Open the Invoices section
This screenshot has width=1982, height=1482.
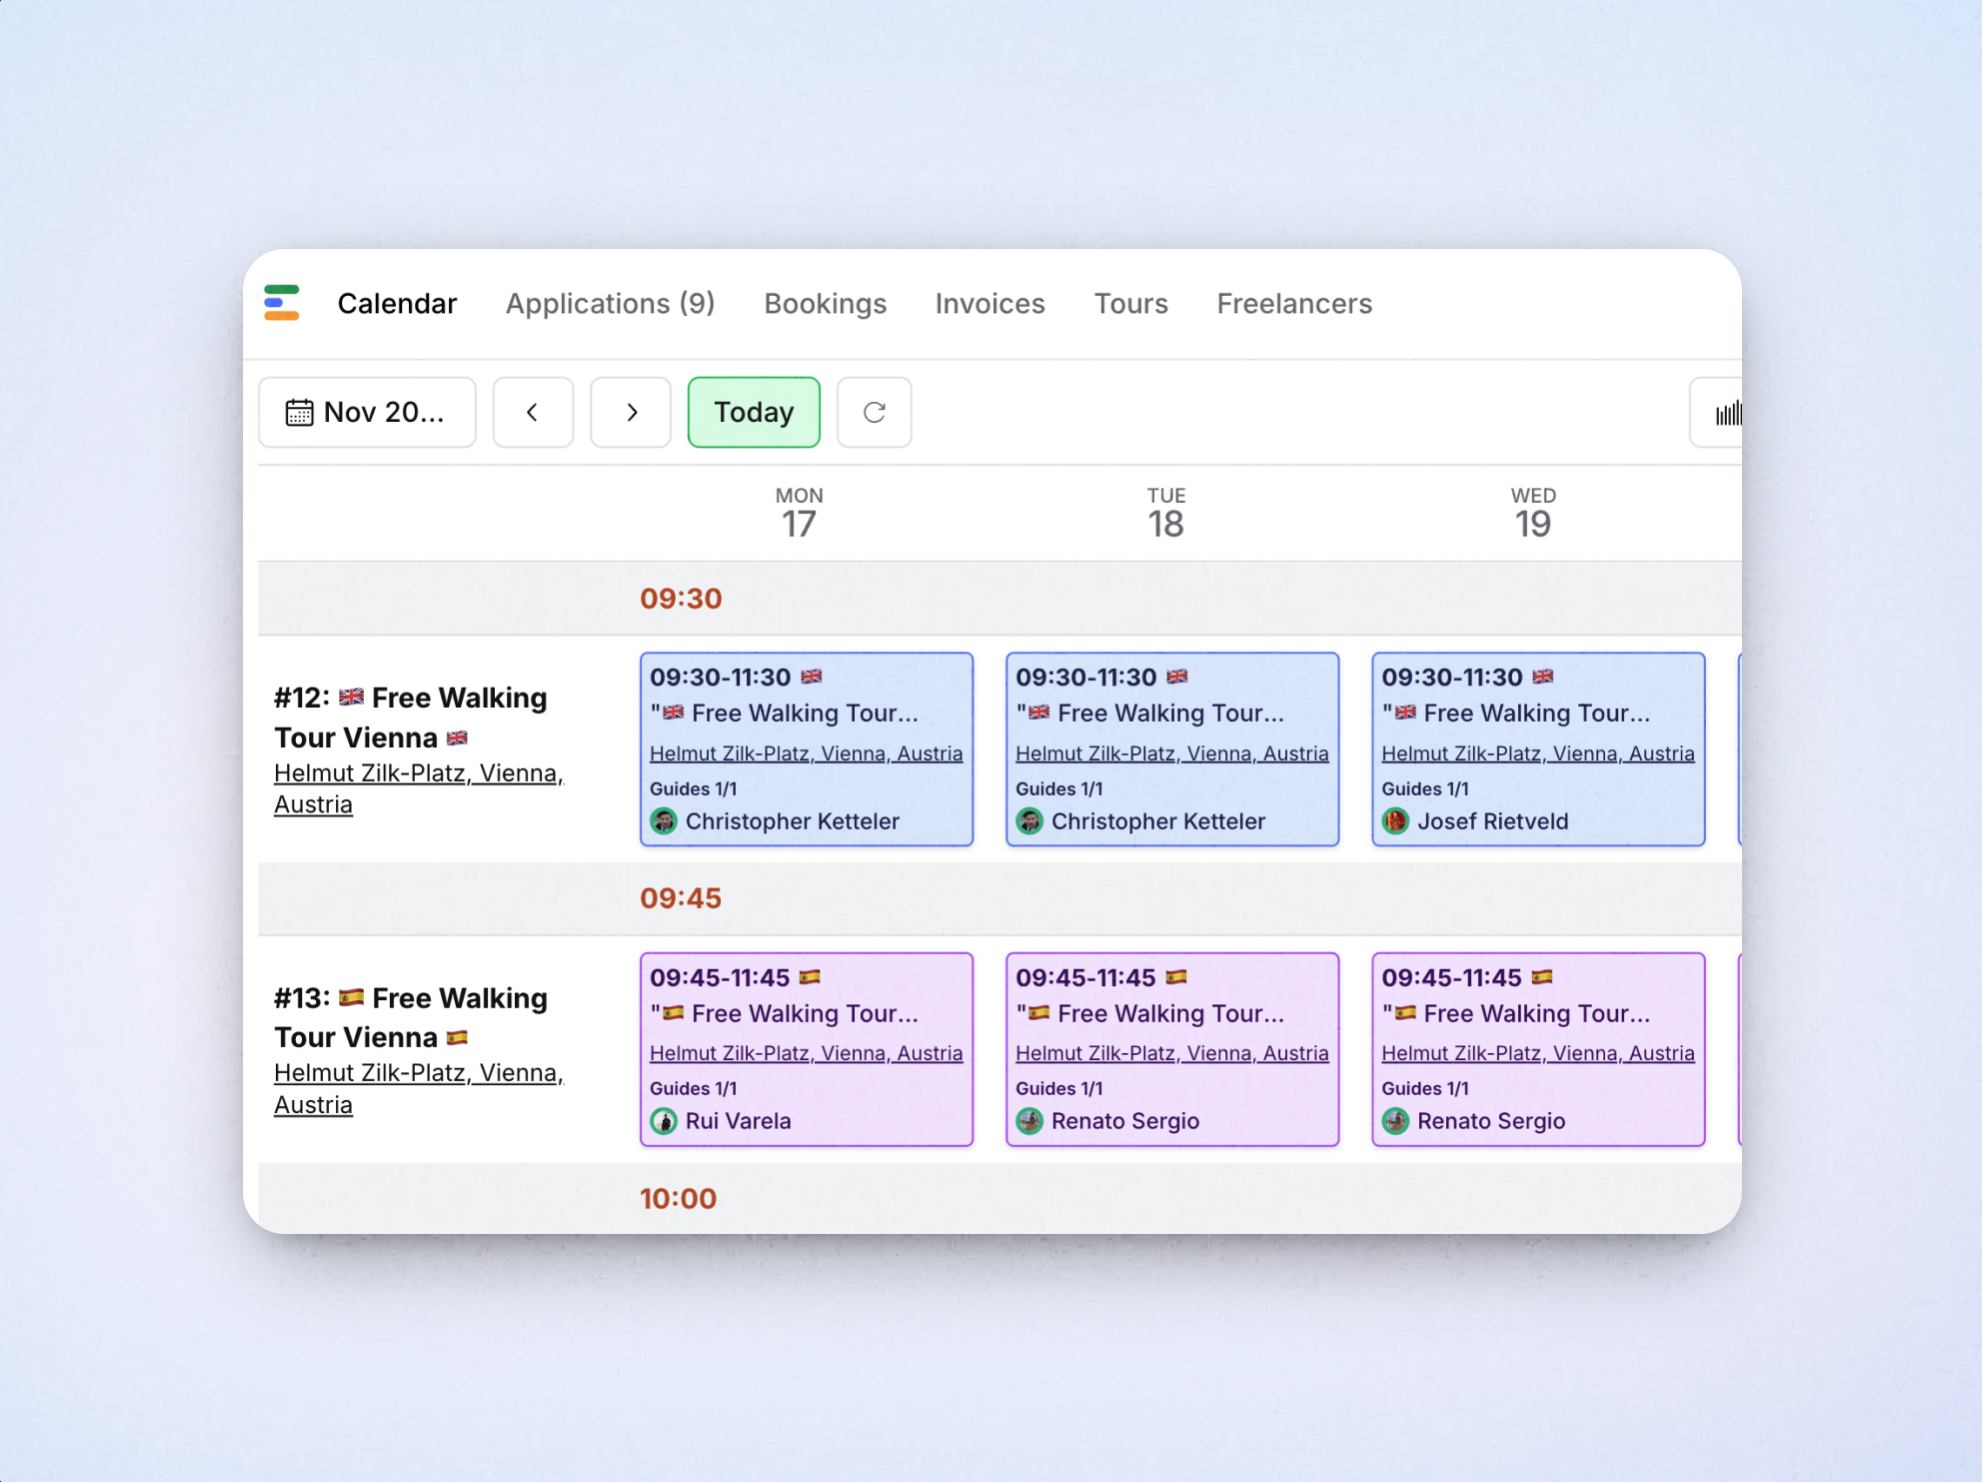tap(989, 303)
